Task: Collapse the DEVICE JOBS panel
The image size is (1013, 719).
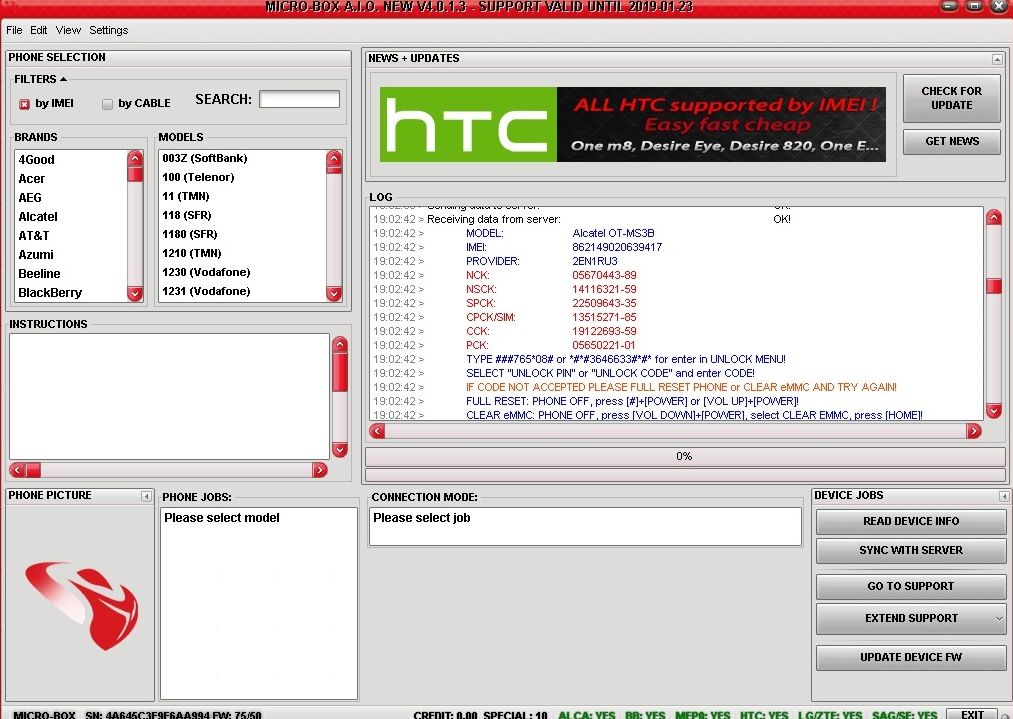Action: 1004,496
